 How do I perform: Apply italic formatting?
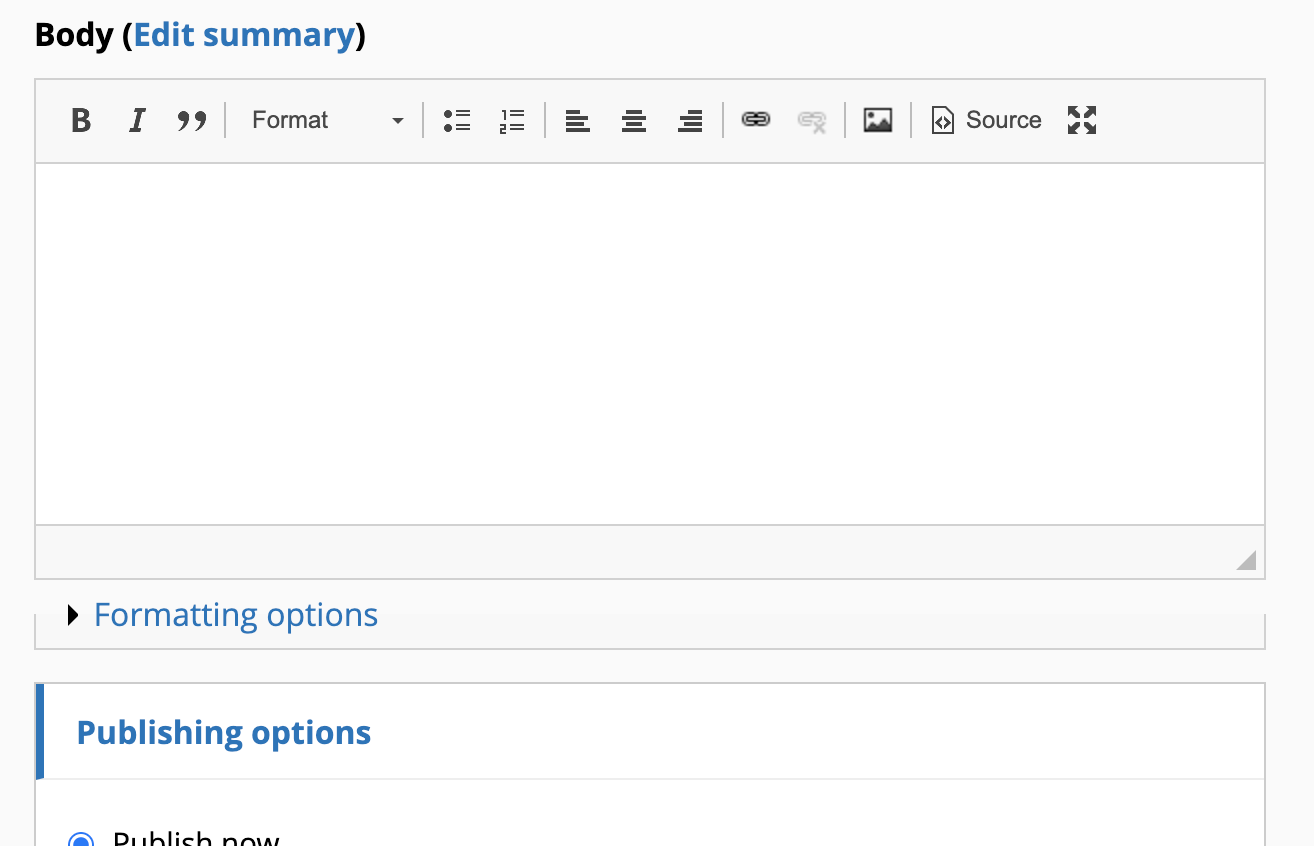coord(136,120)
